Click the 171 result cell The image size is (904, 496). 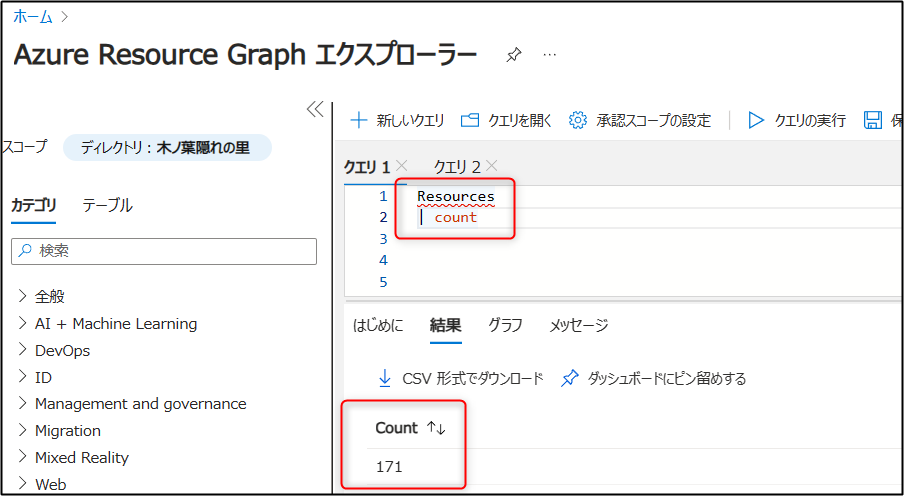[389, 467]
